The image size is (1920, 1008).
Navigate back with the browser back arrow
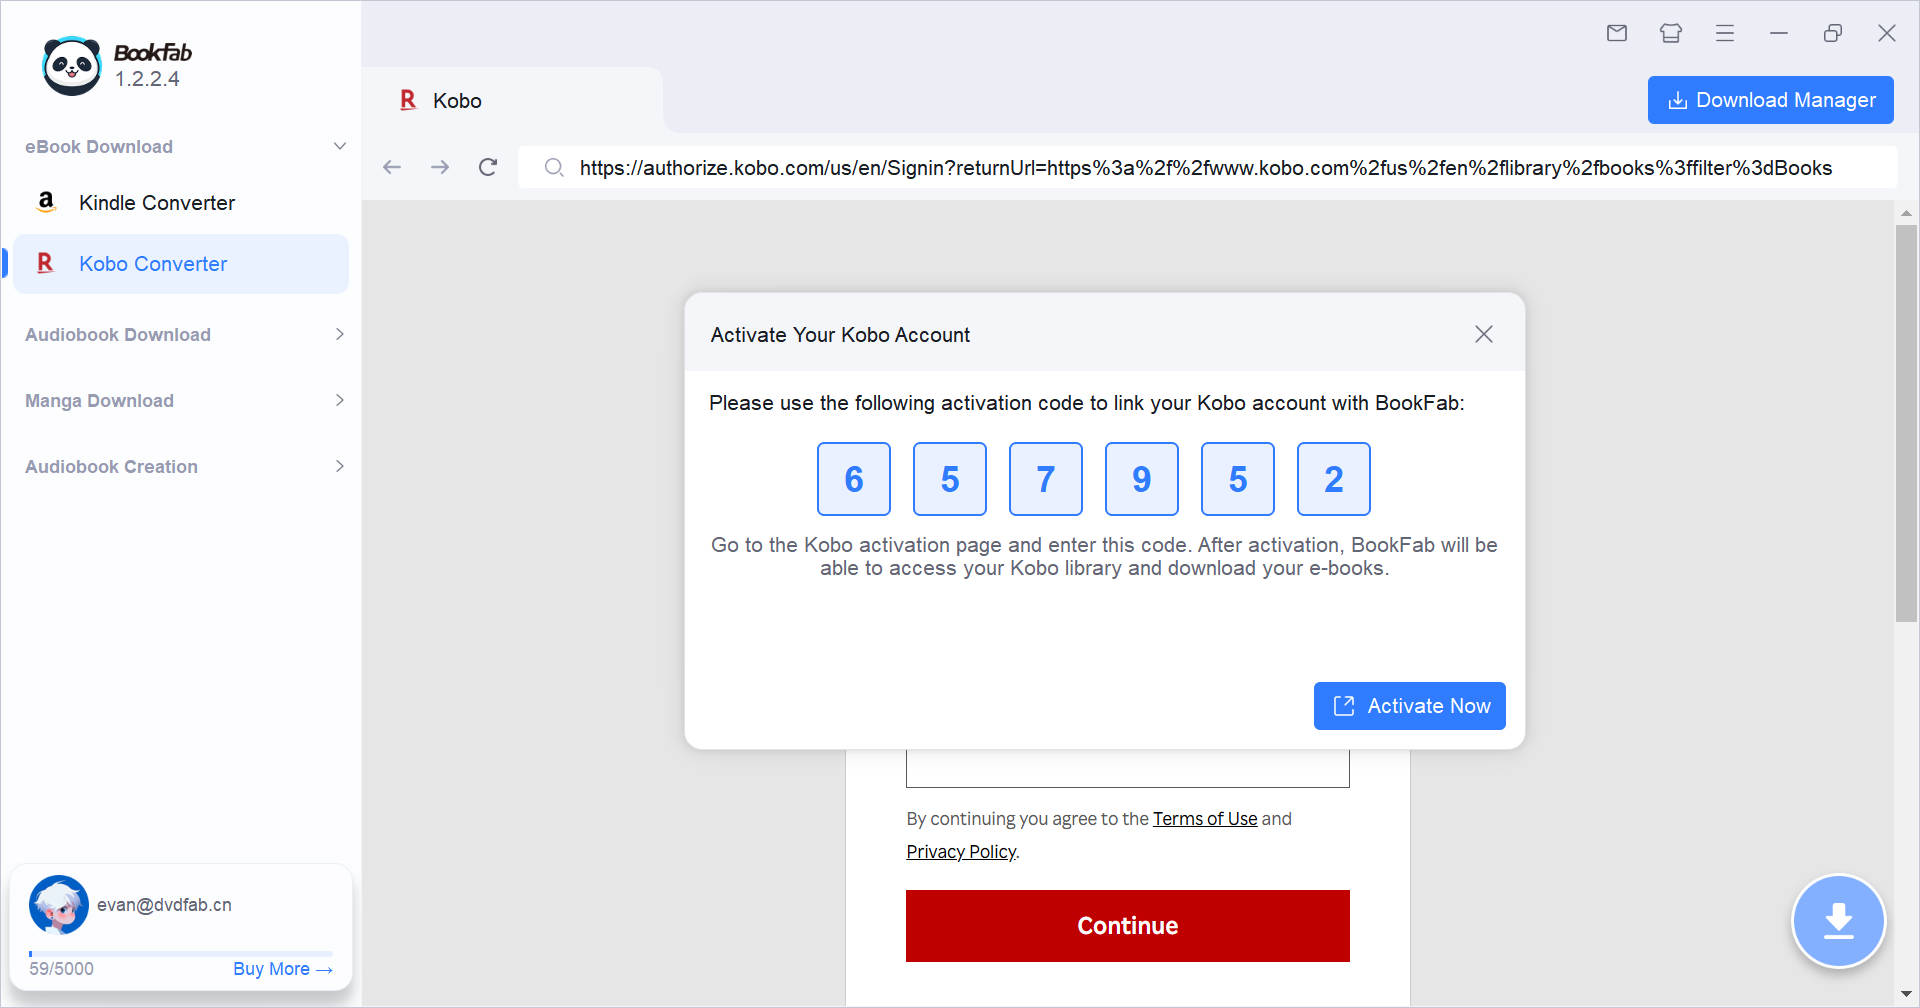391,167
